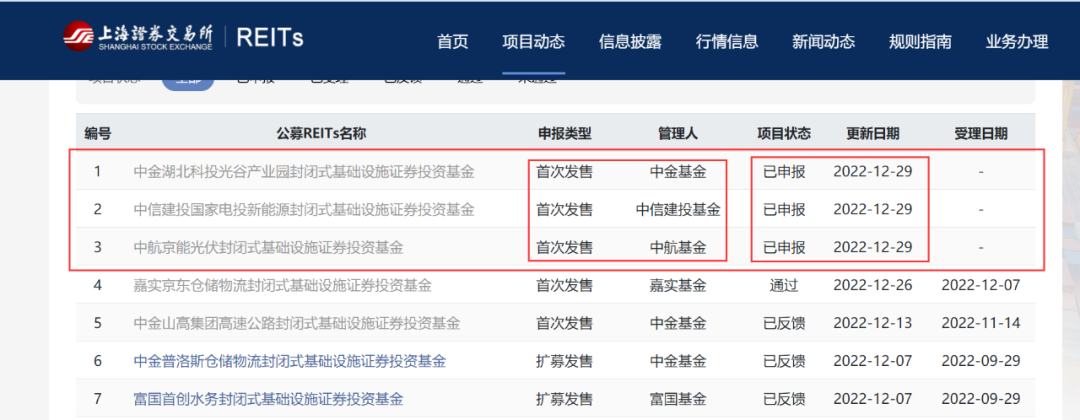This screenshot has width=1080, height=420.
Task: Open 中金山高集团高速公路 fund link
Action: [x=297, y=323]
